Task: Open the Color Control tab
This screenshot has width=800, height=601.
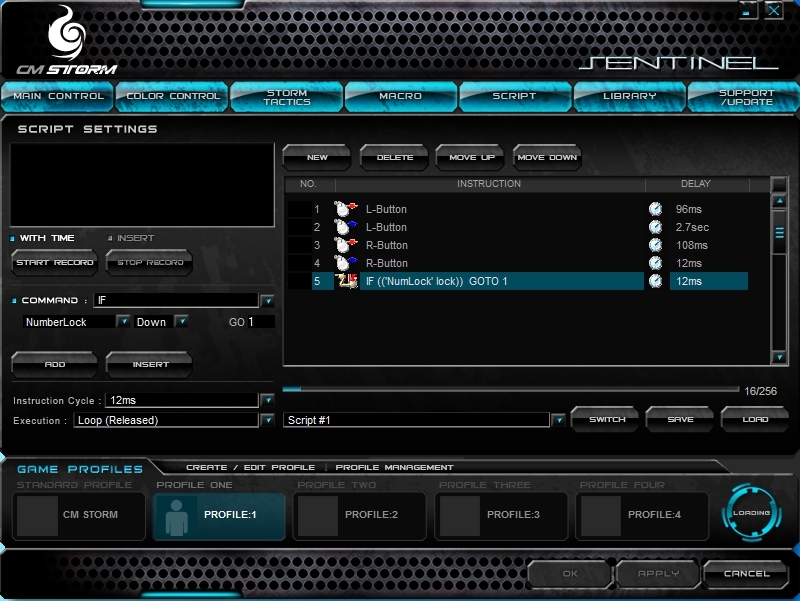Action: pyautogui.click(x=172, y=96)
